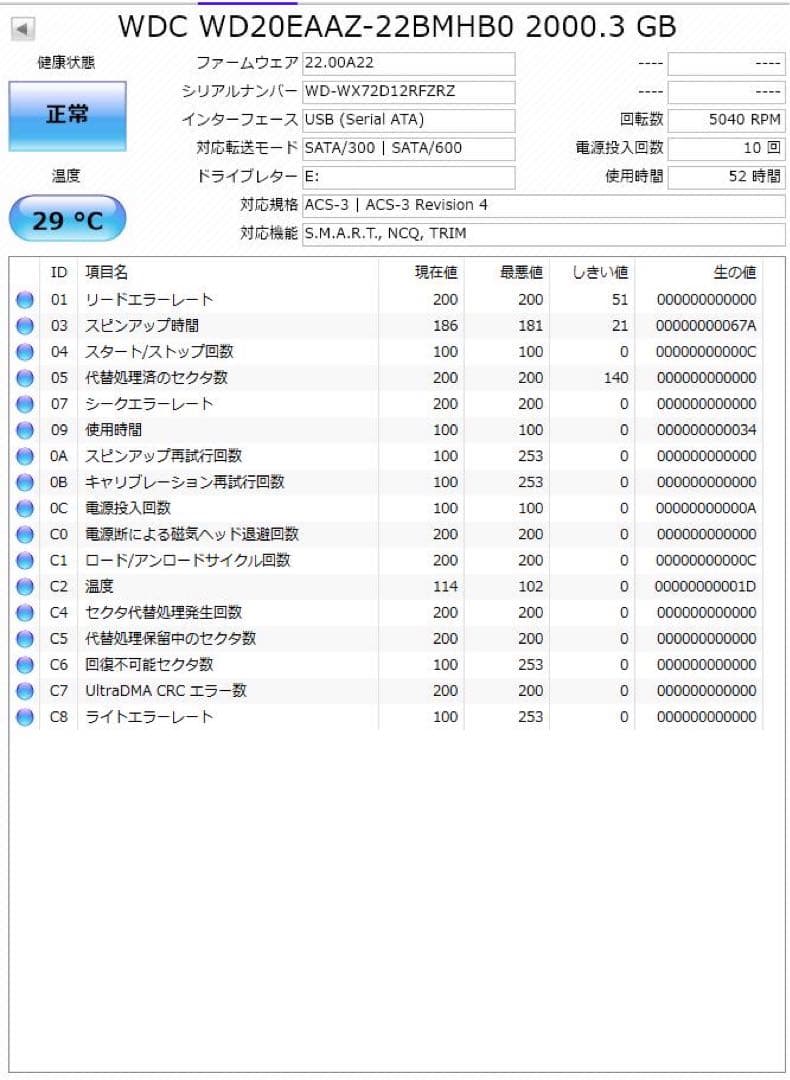Click status orb for キャリブレーション再試行回数 row
The height and width of the screenshot is (1080, 790).
(25, 482)
